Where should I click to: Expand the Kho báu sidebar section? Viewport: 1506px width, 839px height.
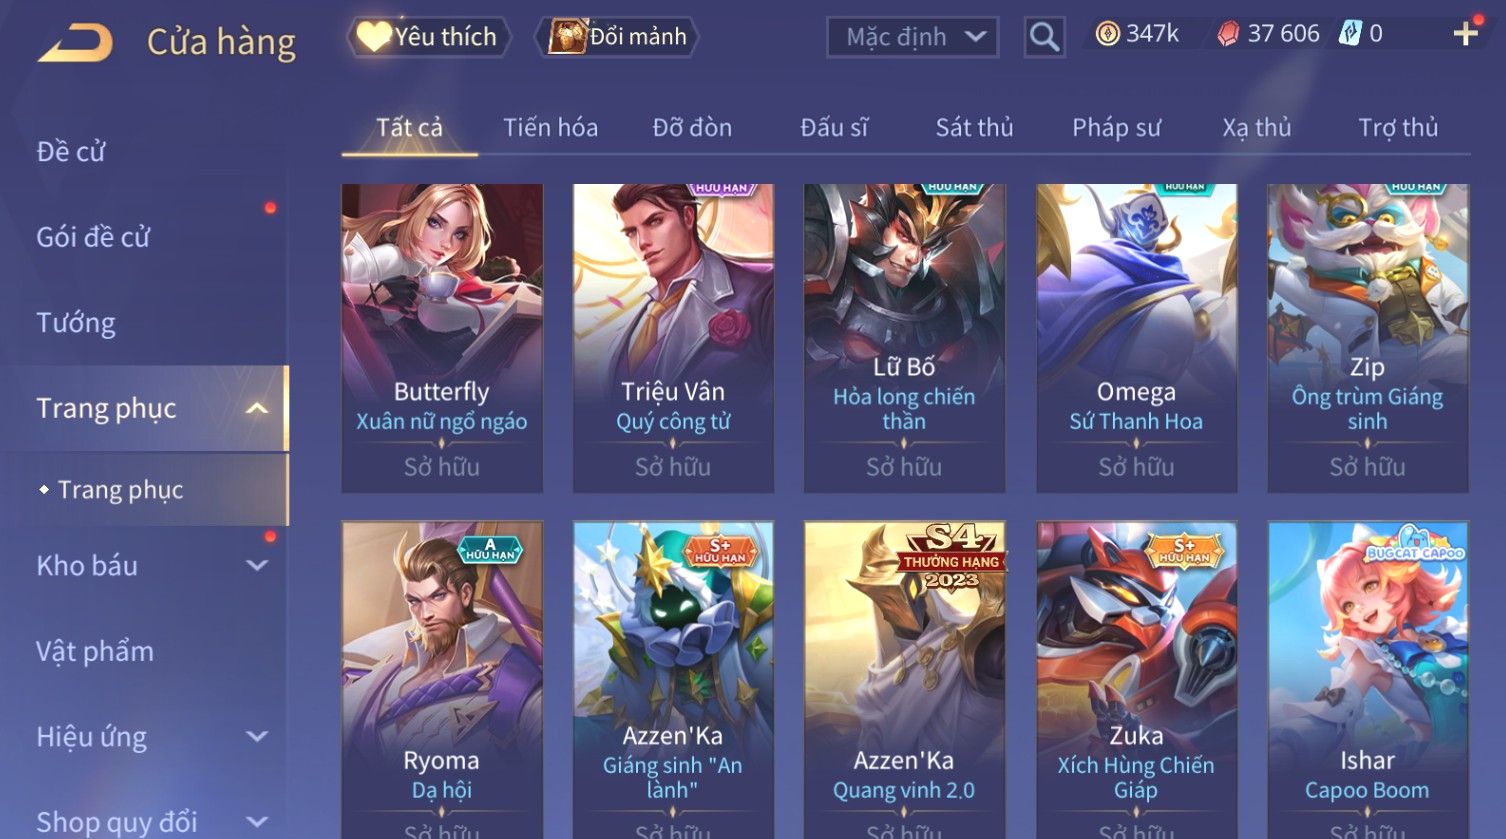[x=257, y=565]
